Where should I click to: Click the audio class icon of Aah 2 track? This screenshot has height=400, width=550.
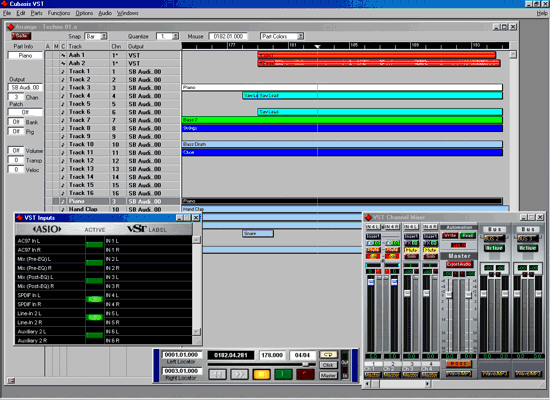coord(63,63)
